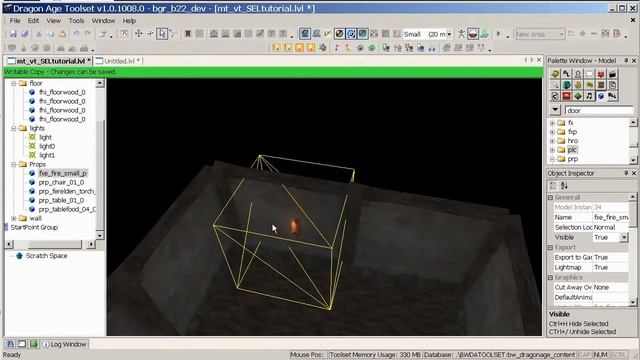640x360 pixels.
Task: Click the green stick-figure character icon
Action: point(461,34)
